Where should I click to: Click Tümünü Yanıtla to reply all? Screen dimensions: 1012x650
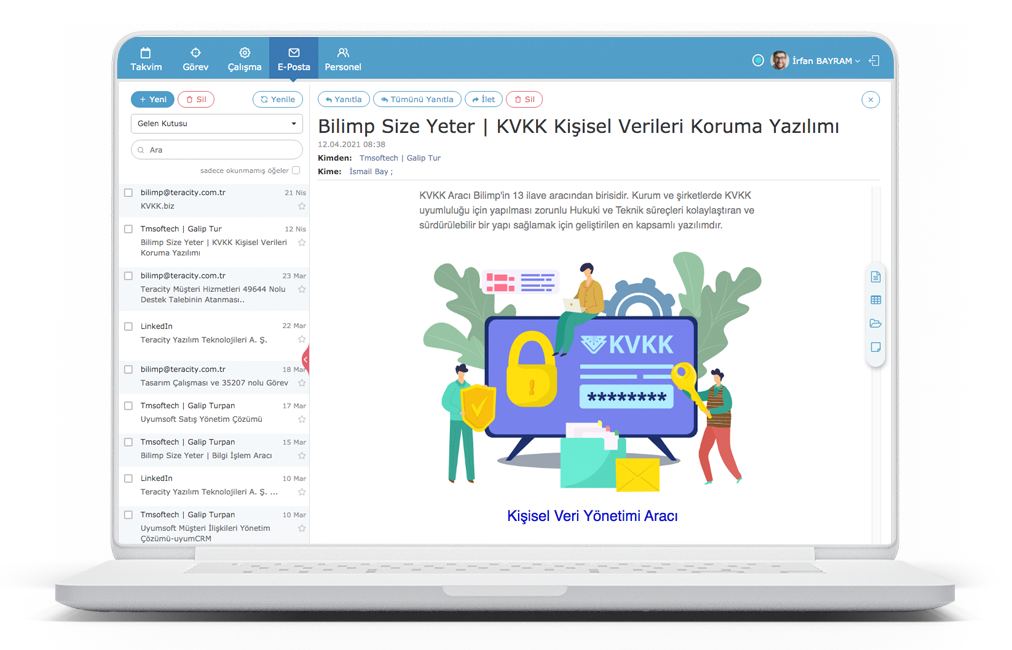[417, 99]
